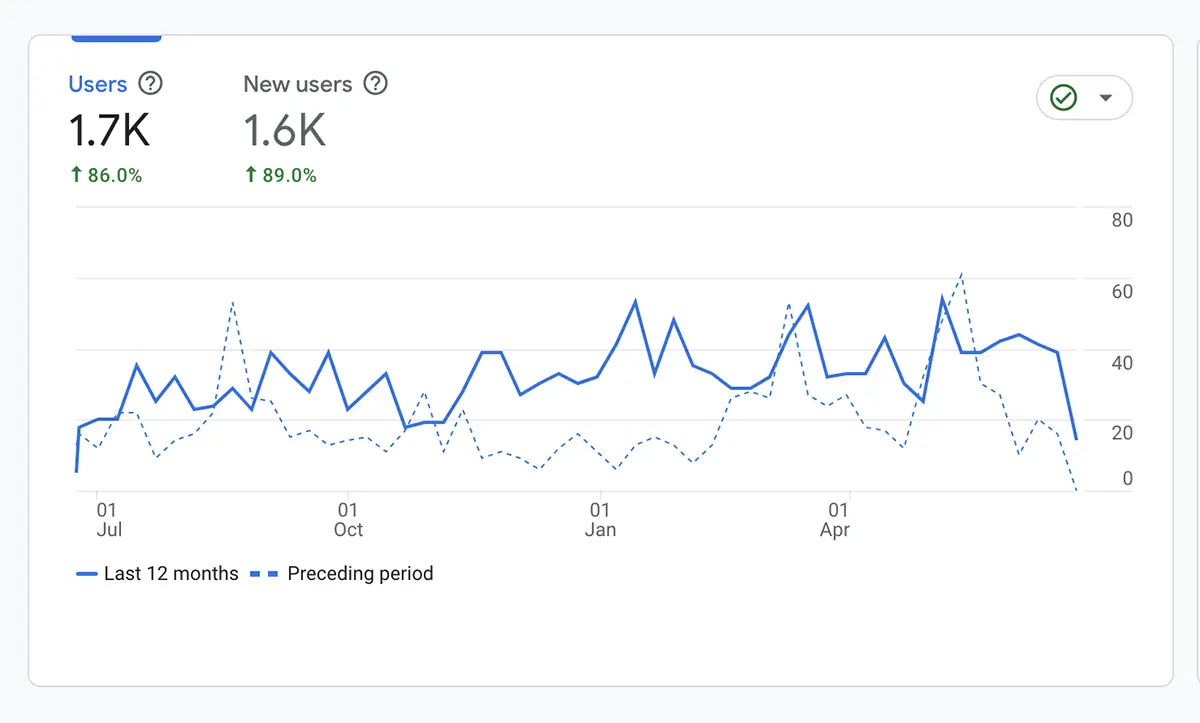Image resolution: width=1200 pixels, height=723 pixels.
Task: Click the Users help question mark icon
Action: point(151,84)
